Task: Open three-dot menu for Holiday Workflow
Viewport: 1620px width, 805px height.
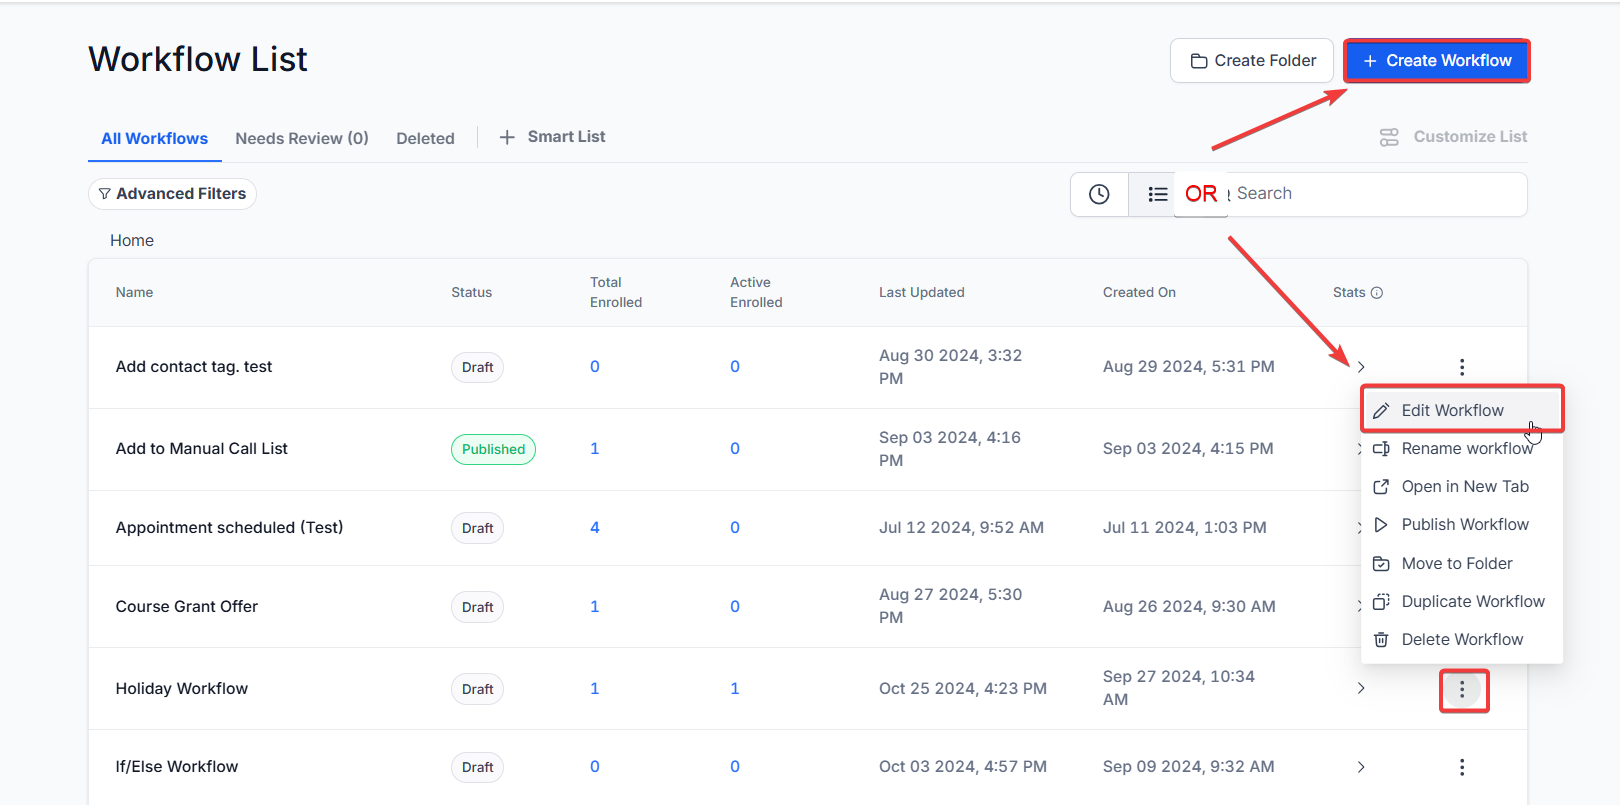Action: click(x=1462, y=689)
